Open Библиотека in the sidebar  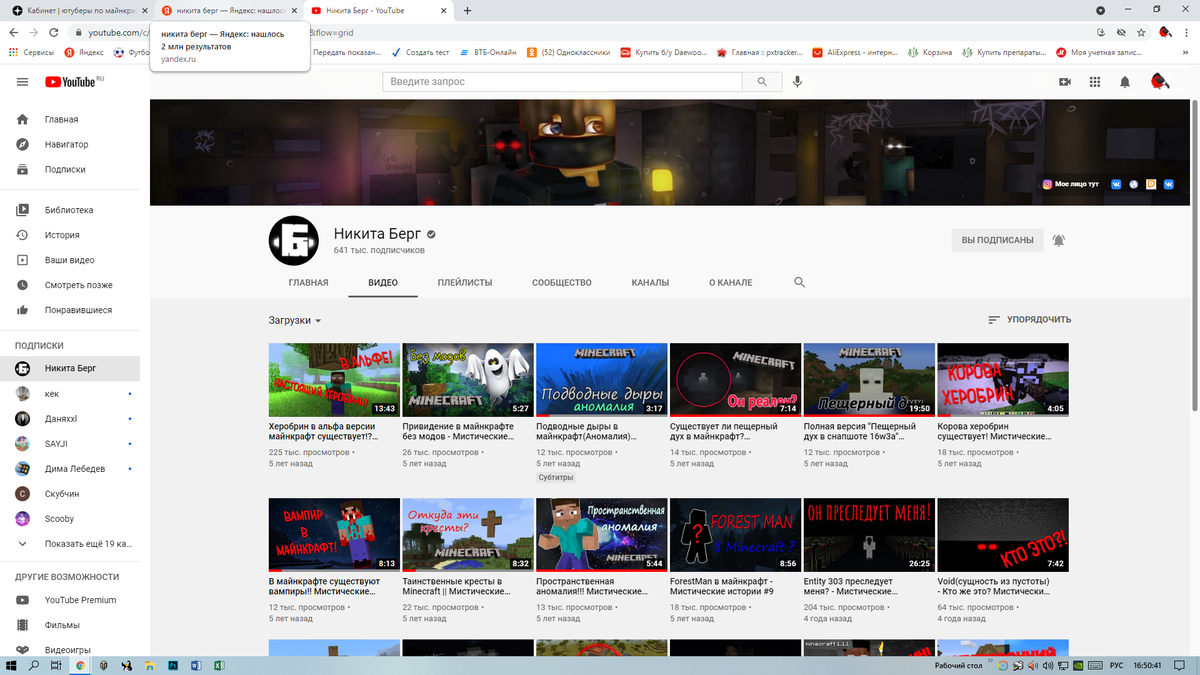70,210
